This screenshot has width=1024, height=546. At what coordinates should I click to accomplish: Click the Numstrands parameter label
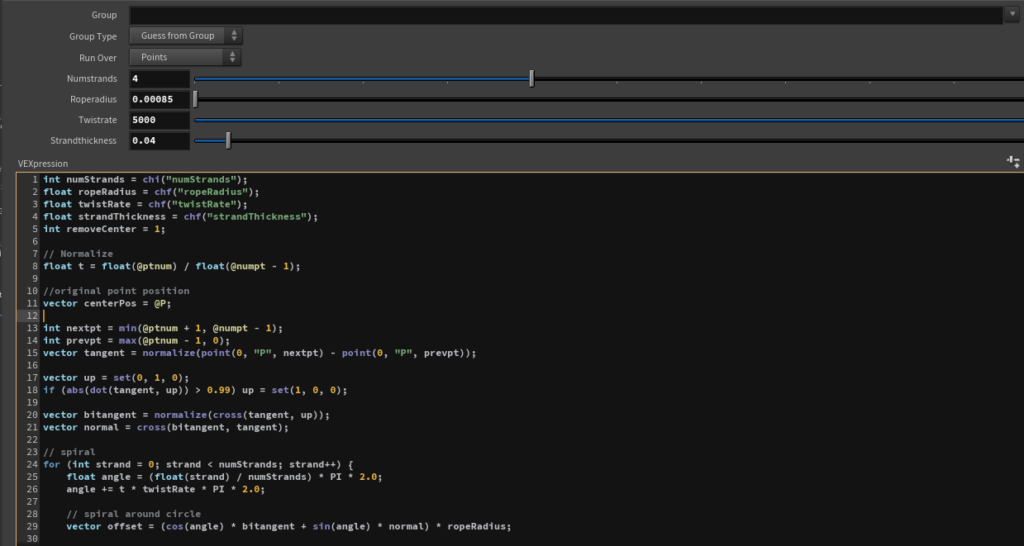click(91, 78)
